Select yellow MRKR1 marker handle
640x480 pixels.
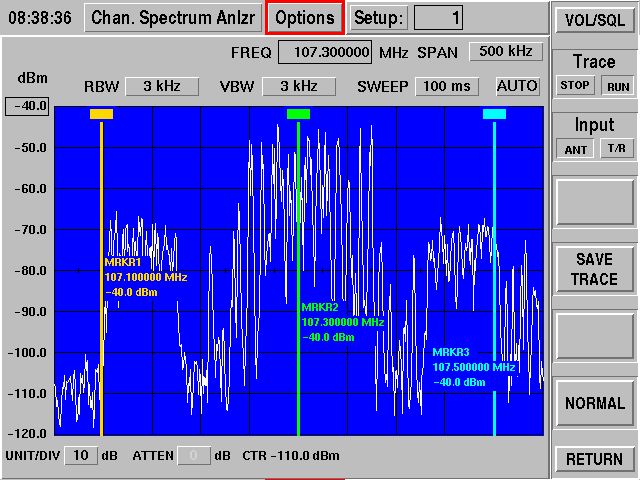[101, 114]
